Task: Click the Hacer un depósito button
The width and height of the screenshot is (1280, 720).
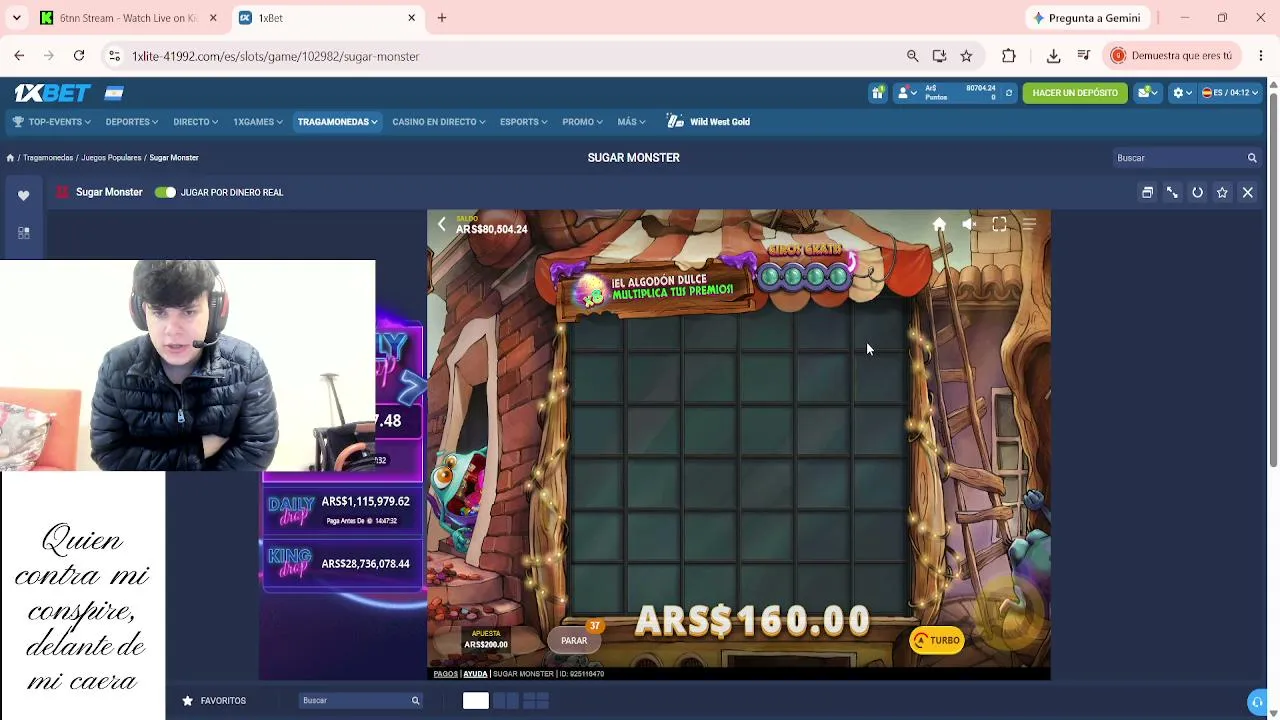Action: pyautogui.click(x=1075, y=93)
